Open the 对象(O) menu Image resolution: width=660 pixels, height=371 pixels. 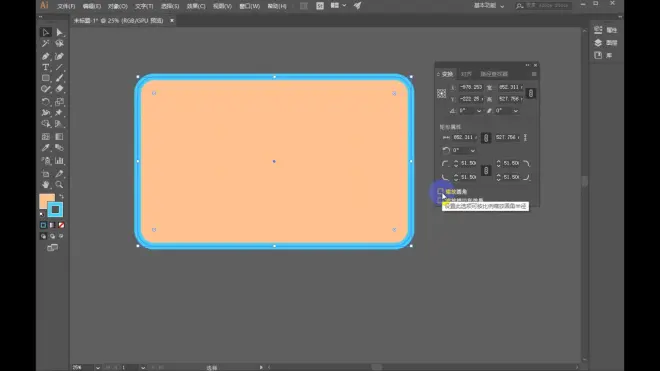[117, 6]
